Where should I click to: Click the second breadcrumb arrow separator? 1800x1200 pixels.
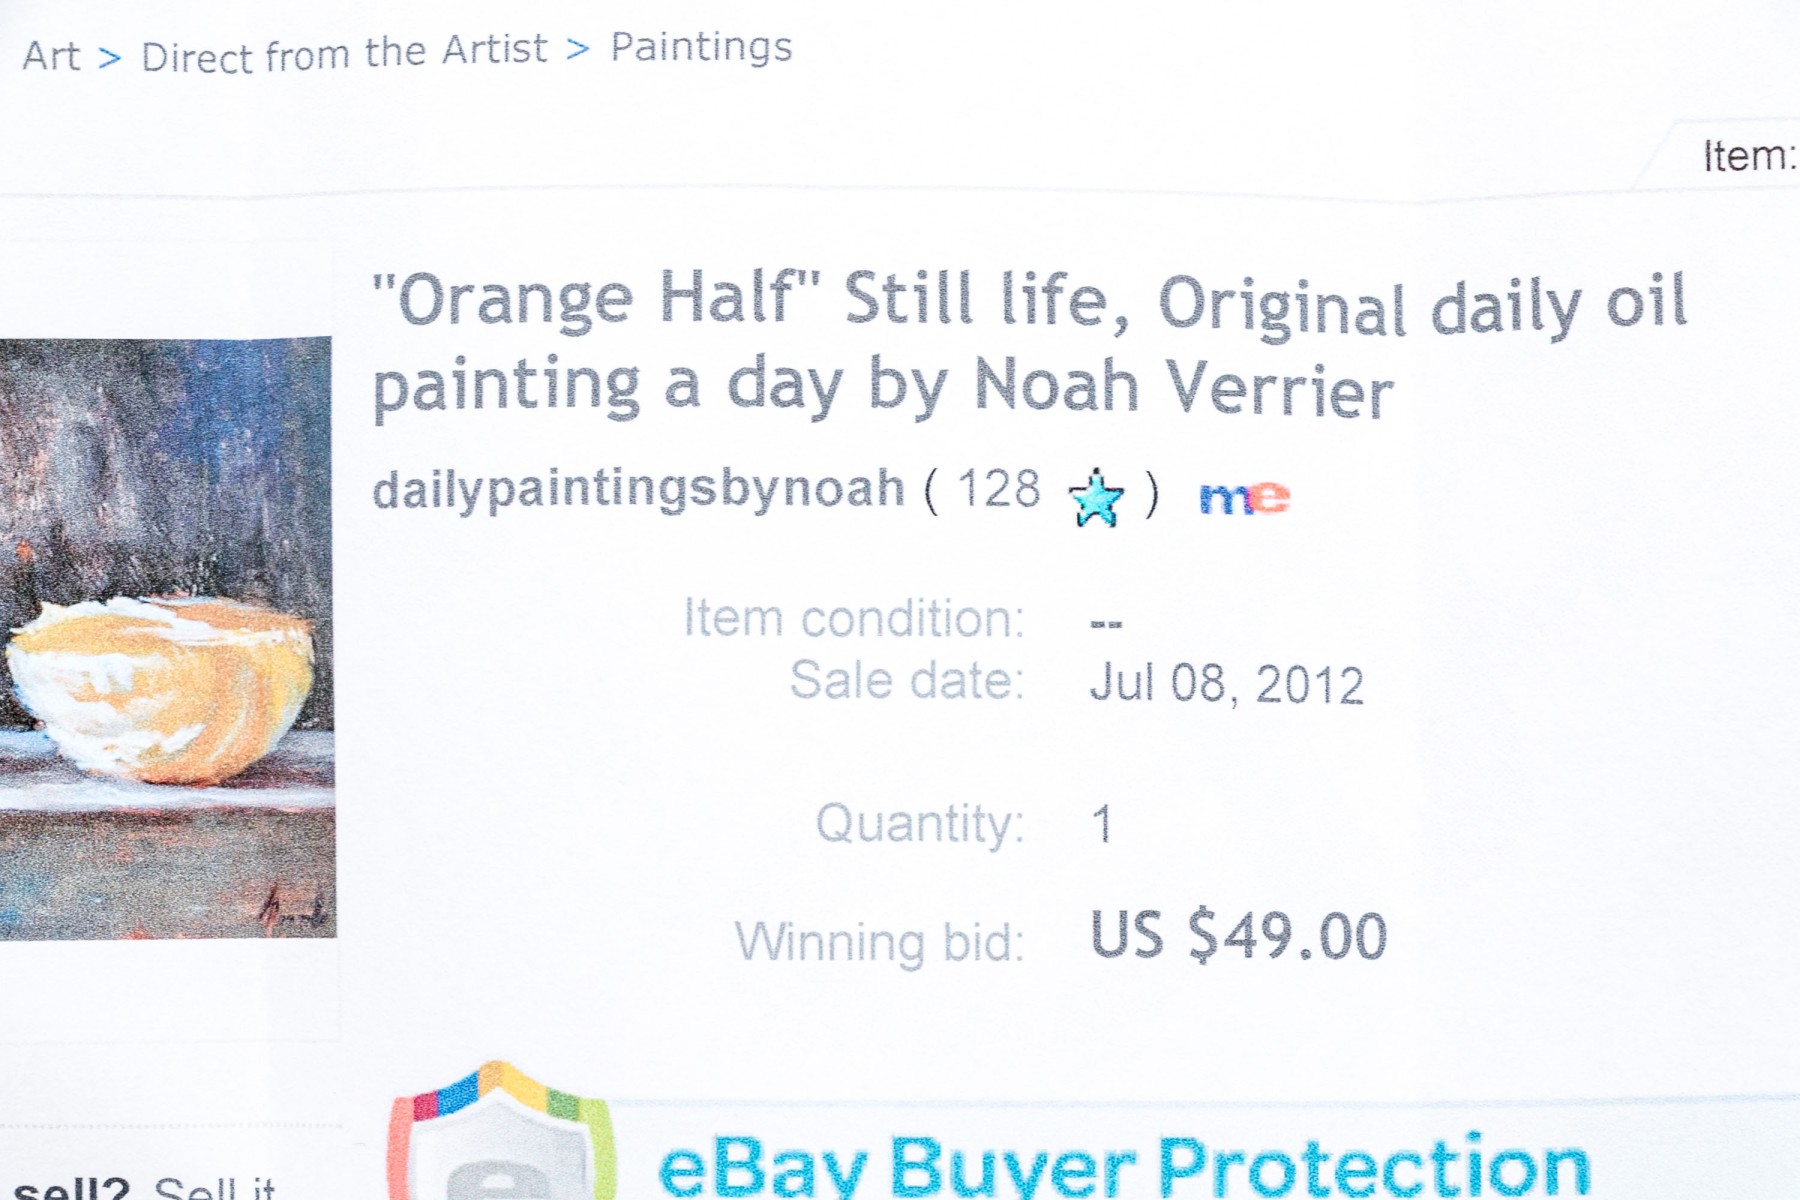(578, 48)
